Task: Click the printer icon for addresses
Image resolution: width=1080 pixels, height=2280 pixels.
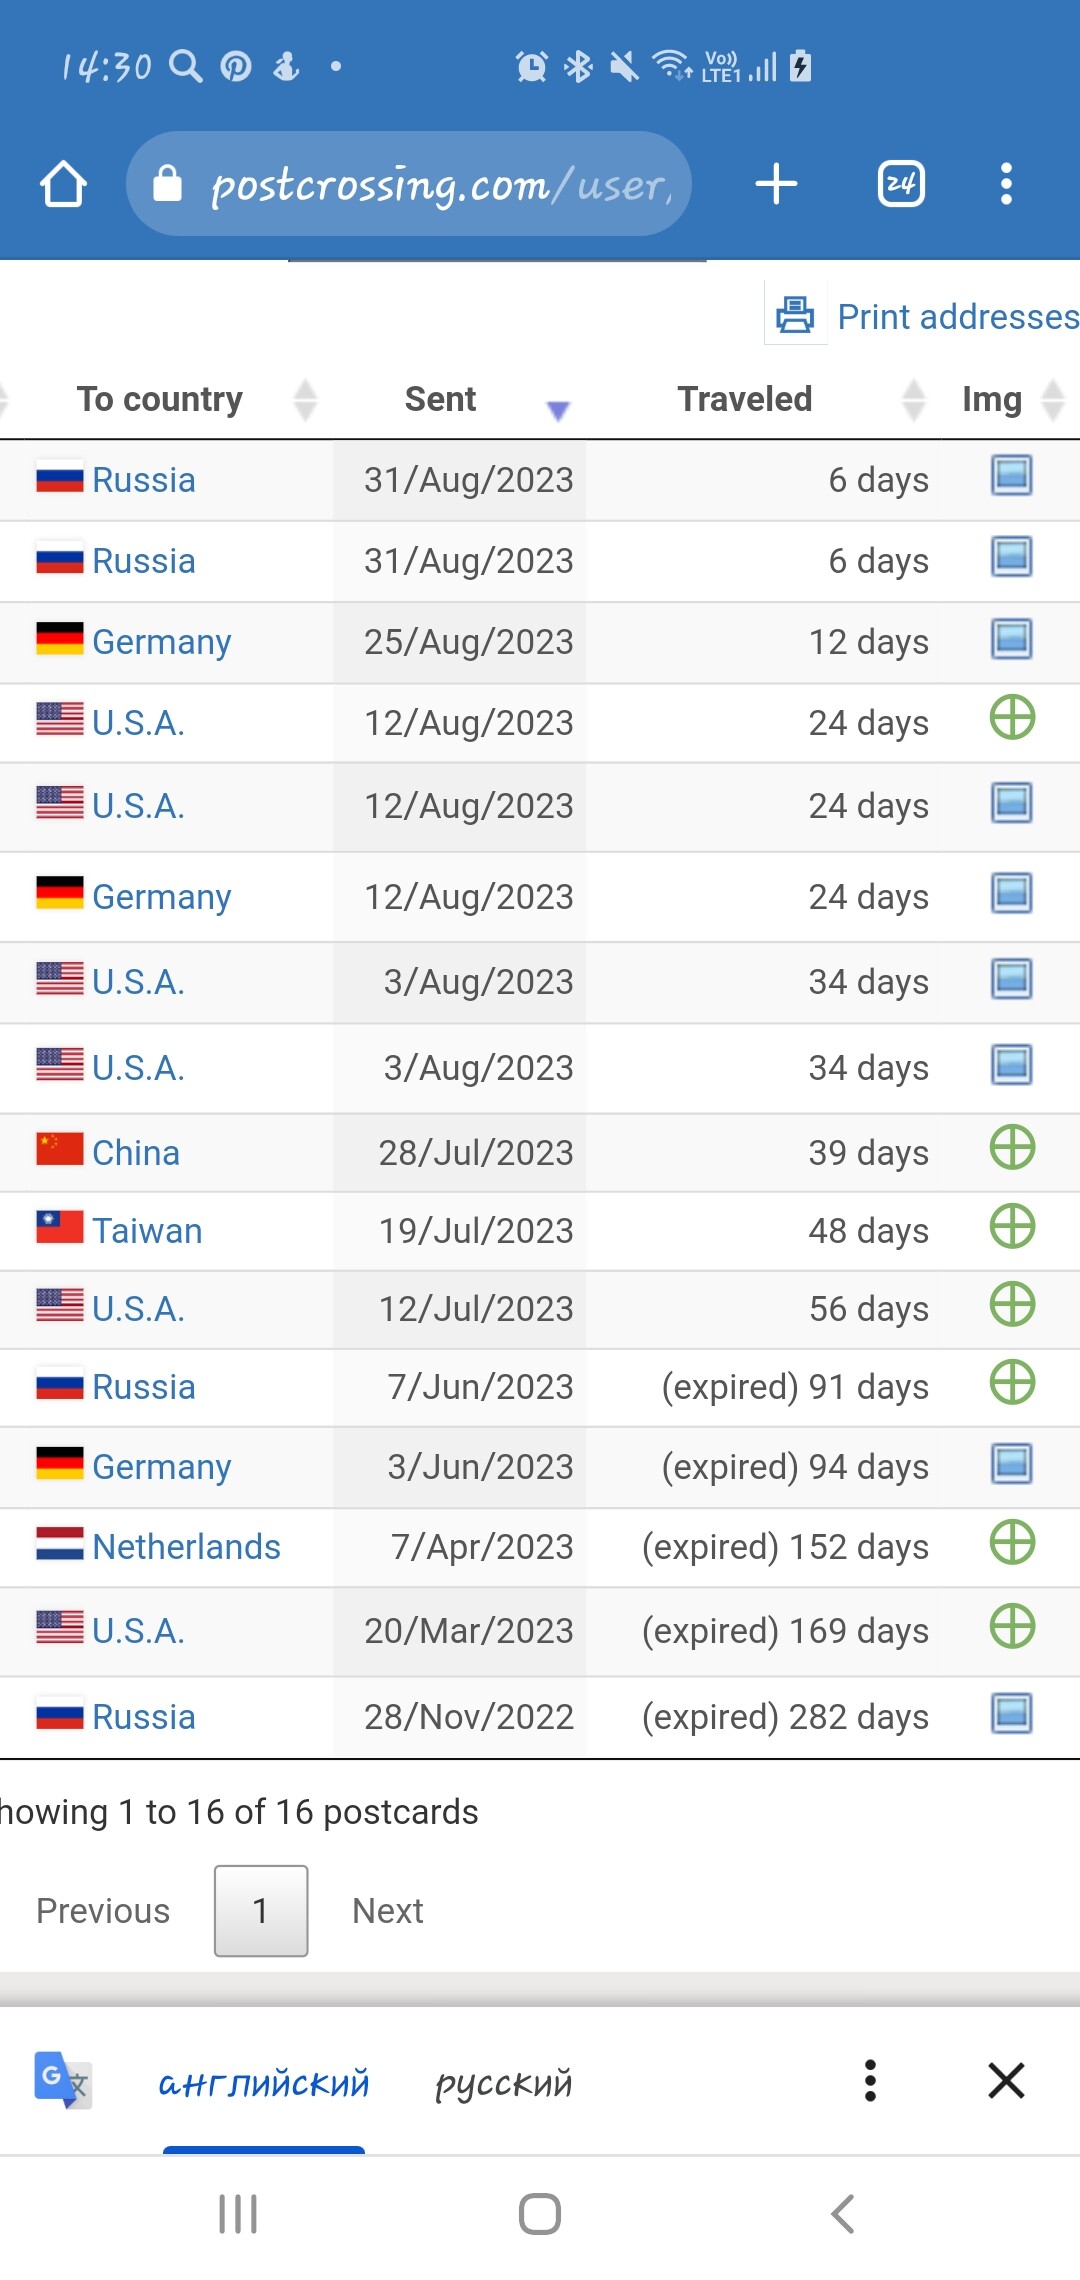Action: [796, 314]
